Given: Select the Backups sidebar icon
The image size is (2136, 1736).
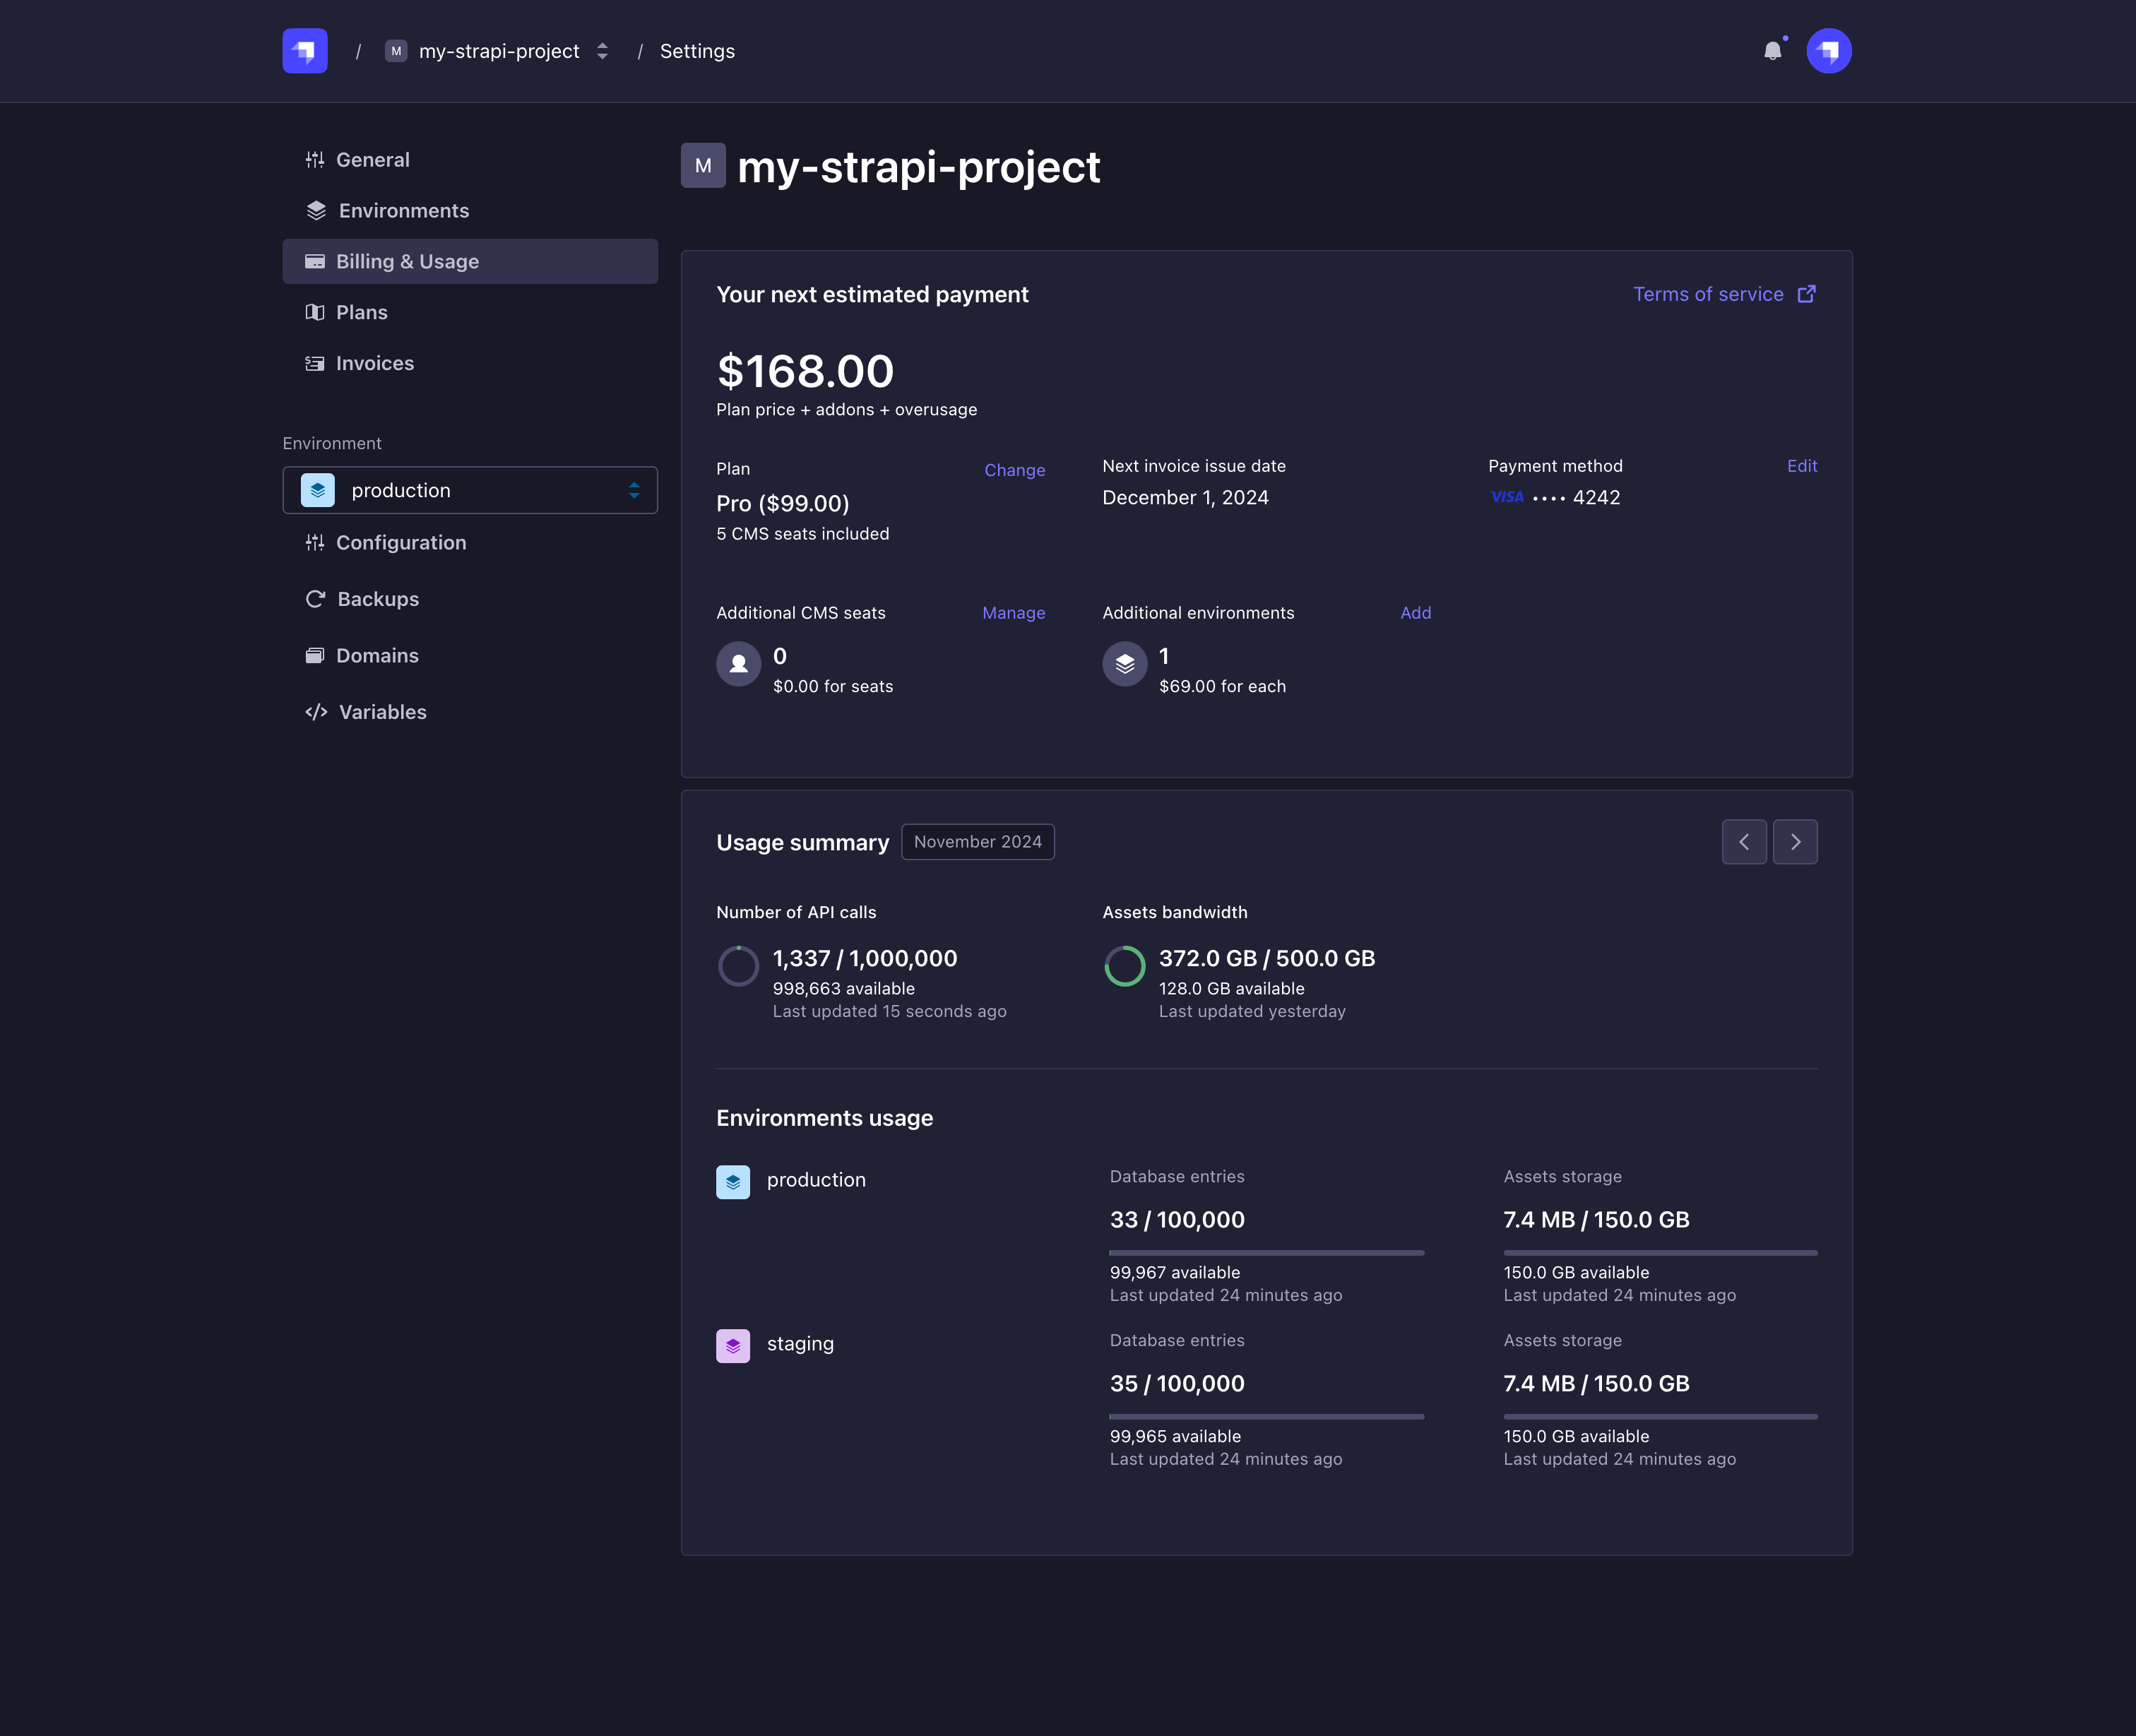Looking at the screenshot, I should click(316, 598).
